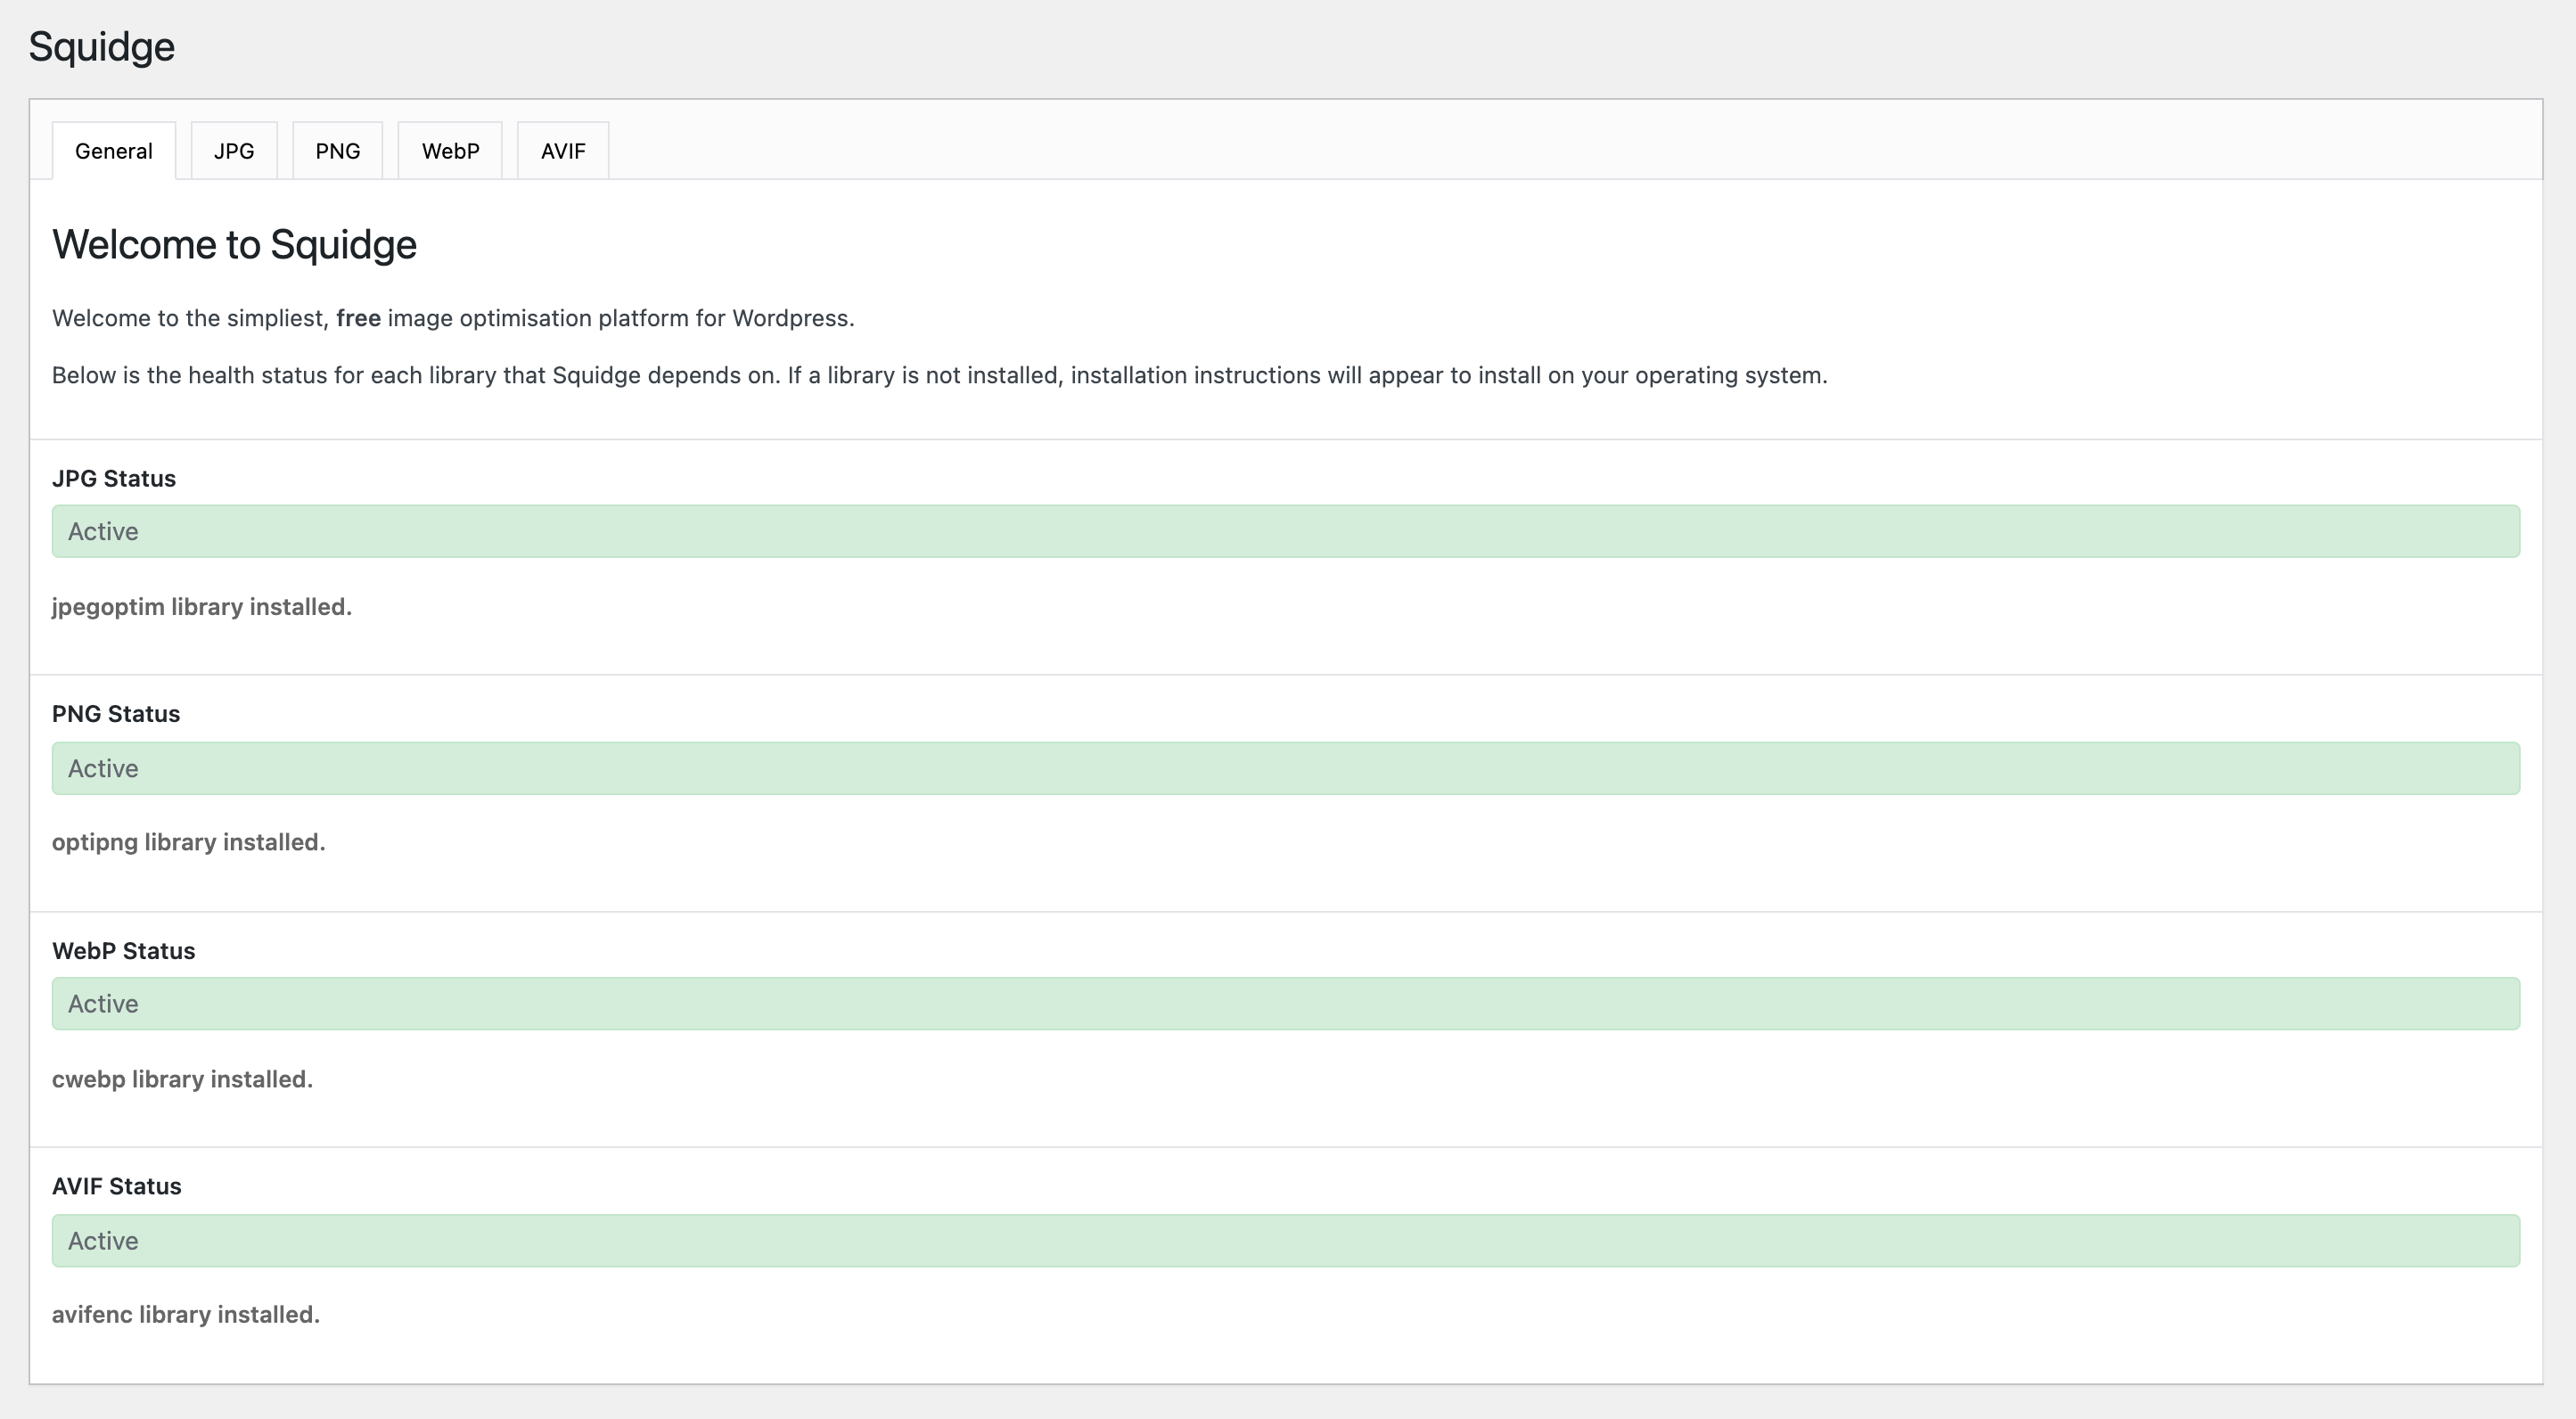Click the avifenc library installed text

186,1315
